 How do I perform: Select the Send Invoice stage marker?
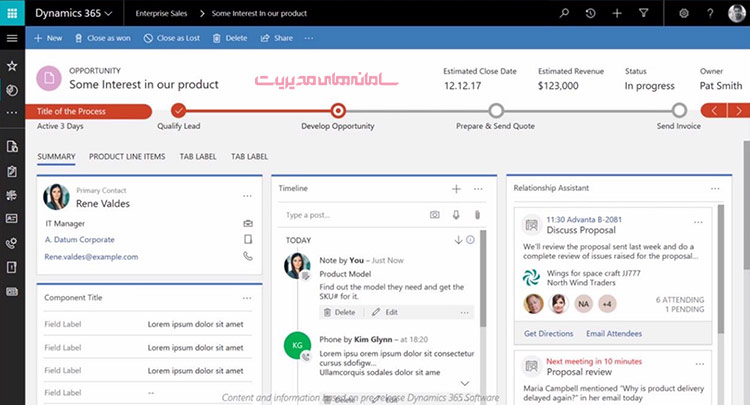coord(679,111)
